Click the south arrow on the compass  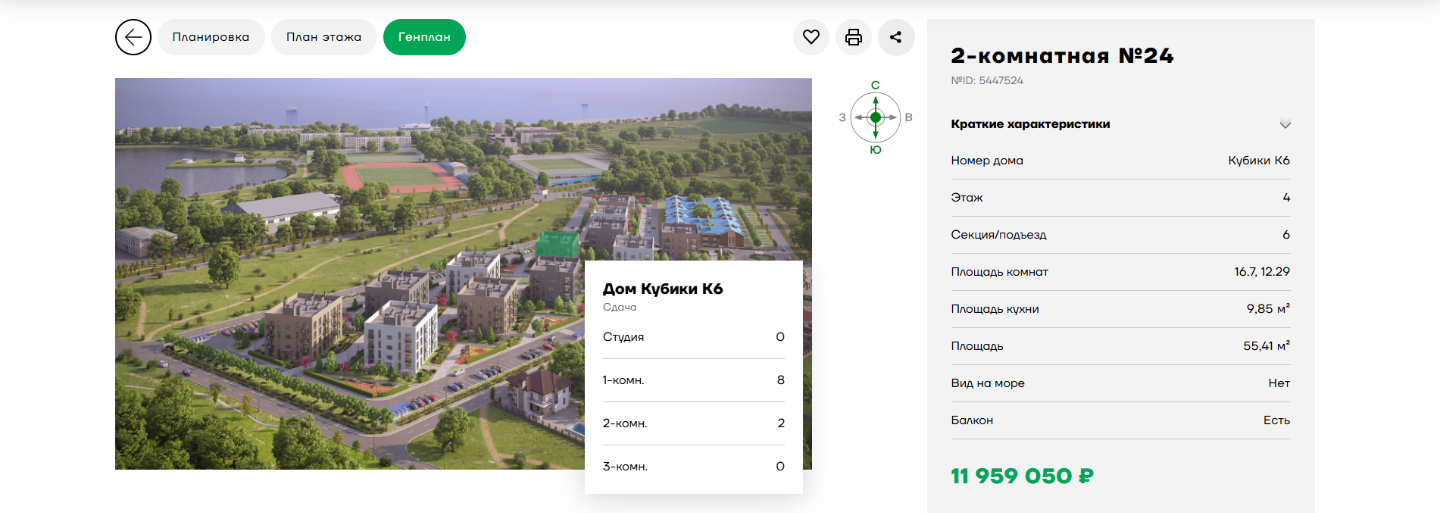coord(876,133)
